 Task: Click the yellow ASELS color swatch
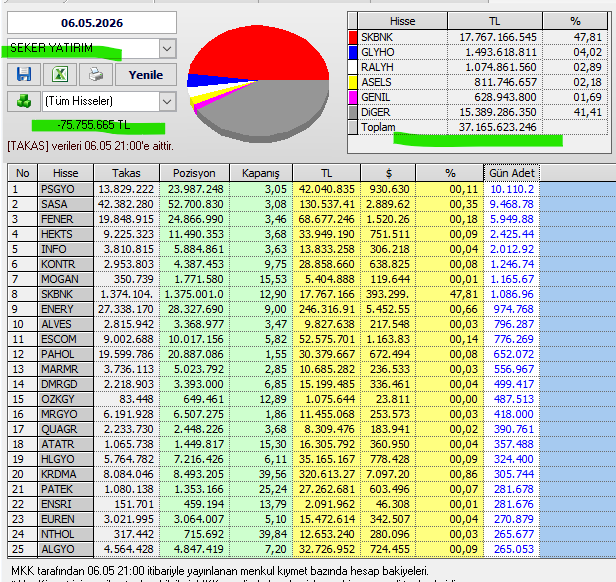point(353,82)
